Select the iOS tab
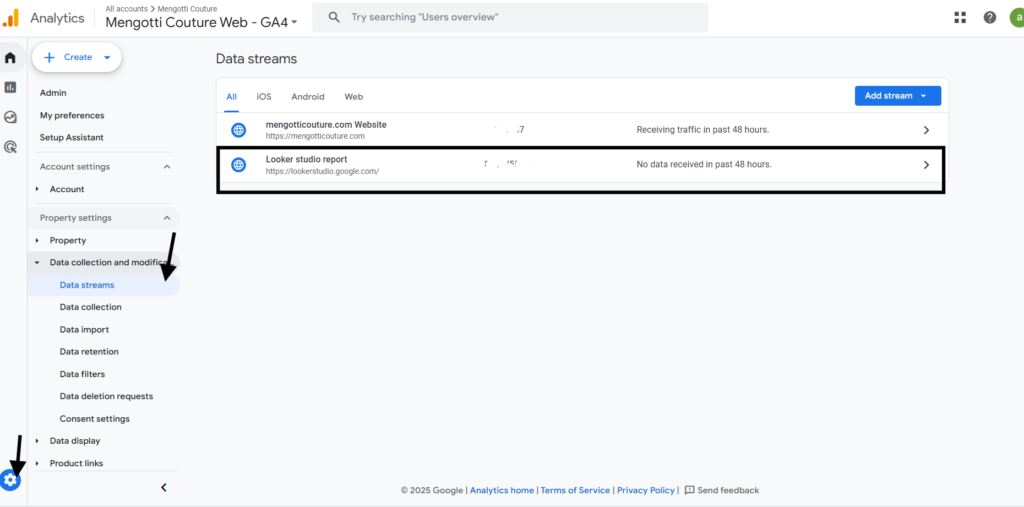The height and width of the screenshot is (507, 1024). (264, 97)
